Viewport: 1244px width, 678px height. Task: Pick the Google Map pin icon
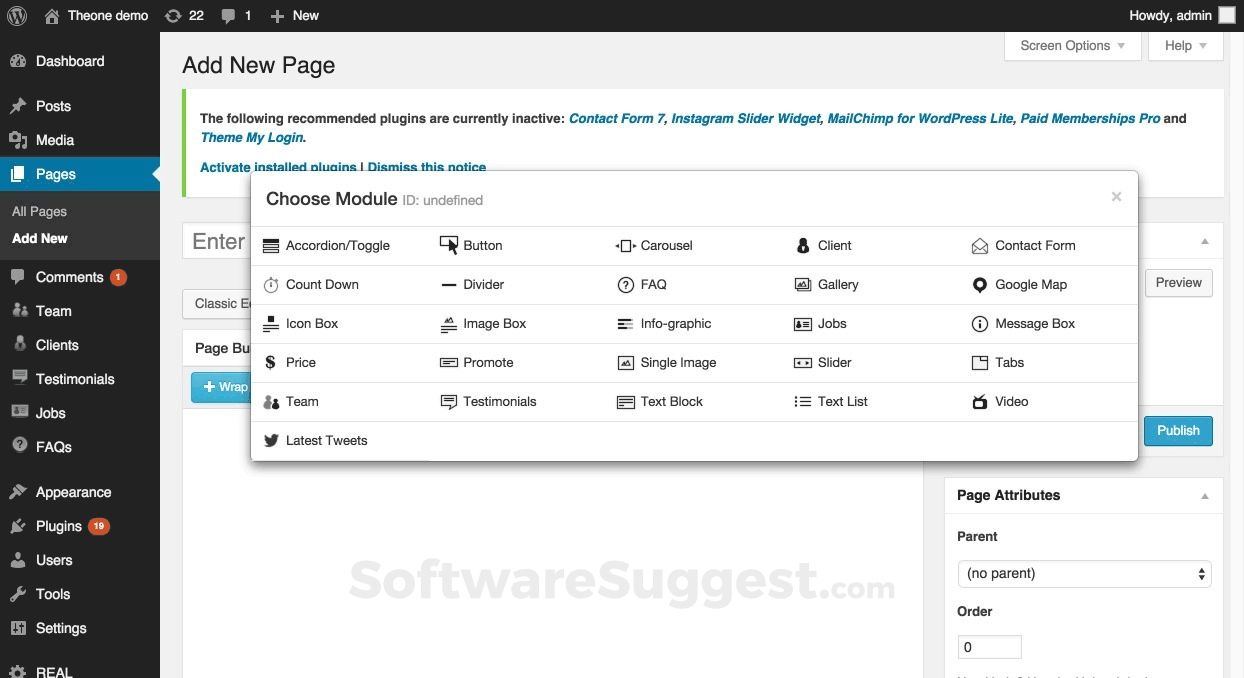pos(980,285)
